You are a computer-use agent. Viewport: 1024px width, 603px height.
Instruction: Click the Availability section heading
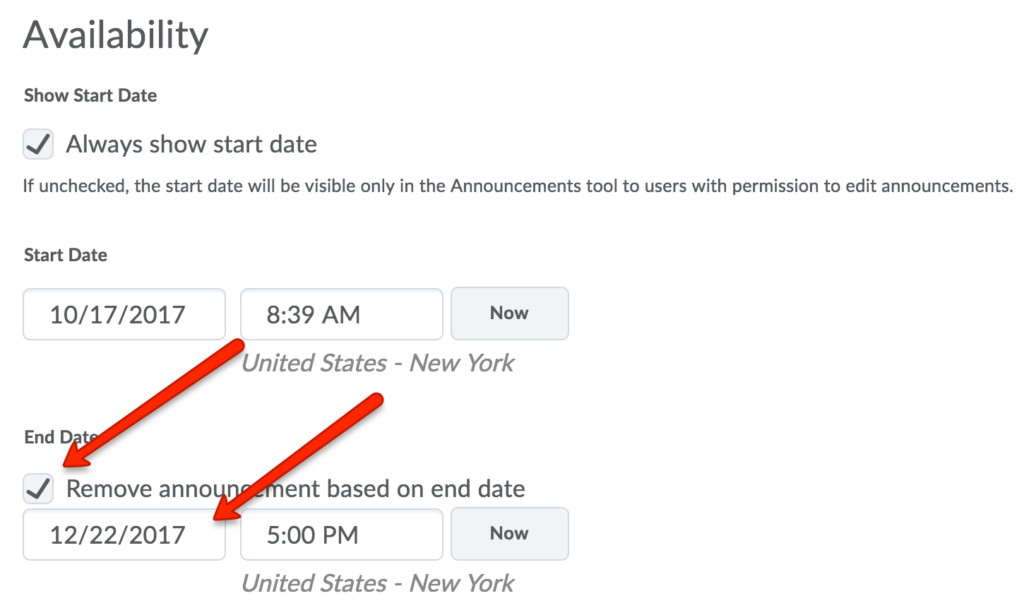pos(116,36)
